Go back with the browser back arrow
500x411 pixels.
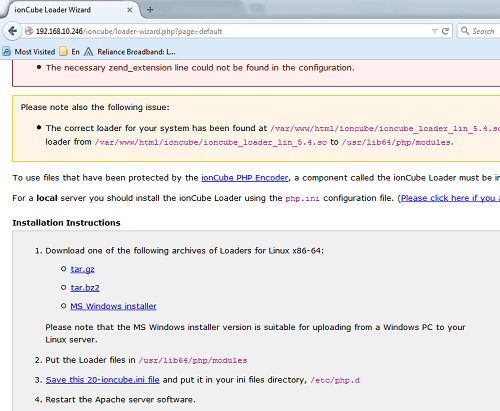pos(12,31)
